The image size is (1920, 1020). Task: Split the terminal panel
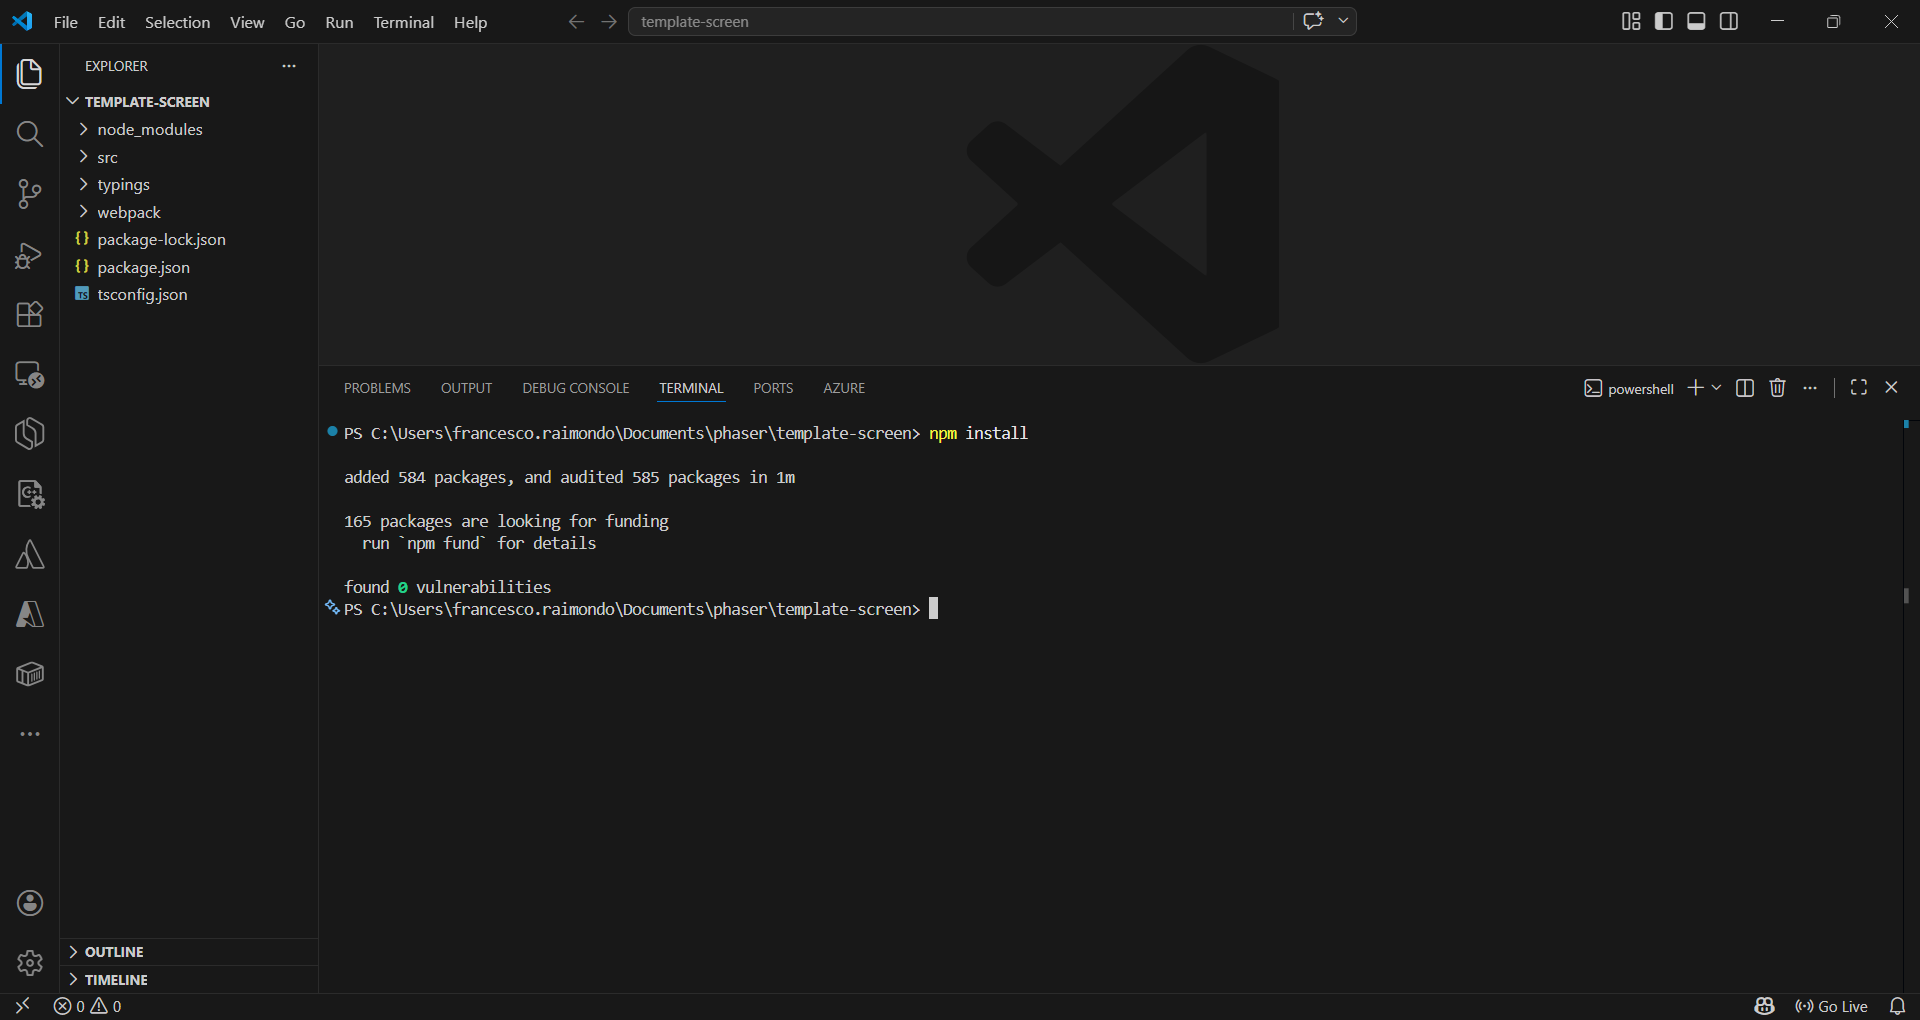[x=1745, y=388]
